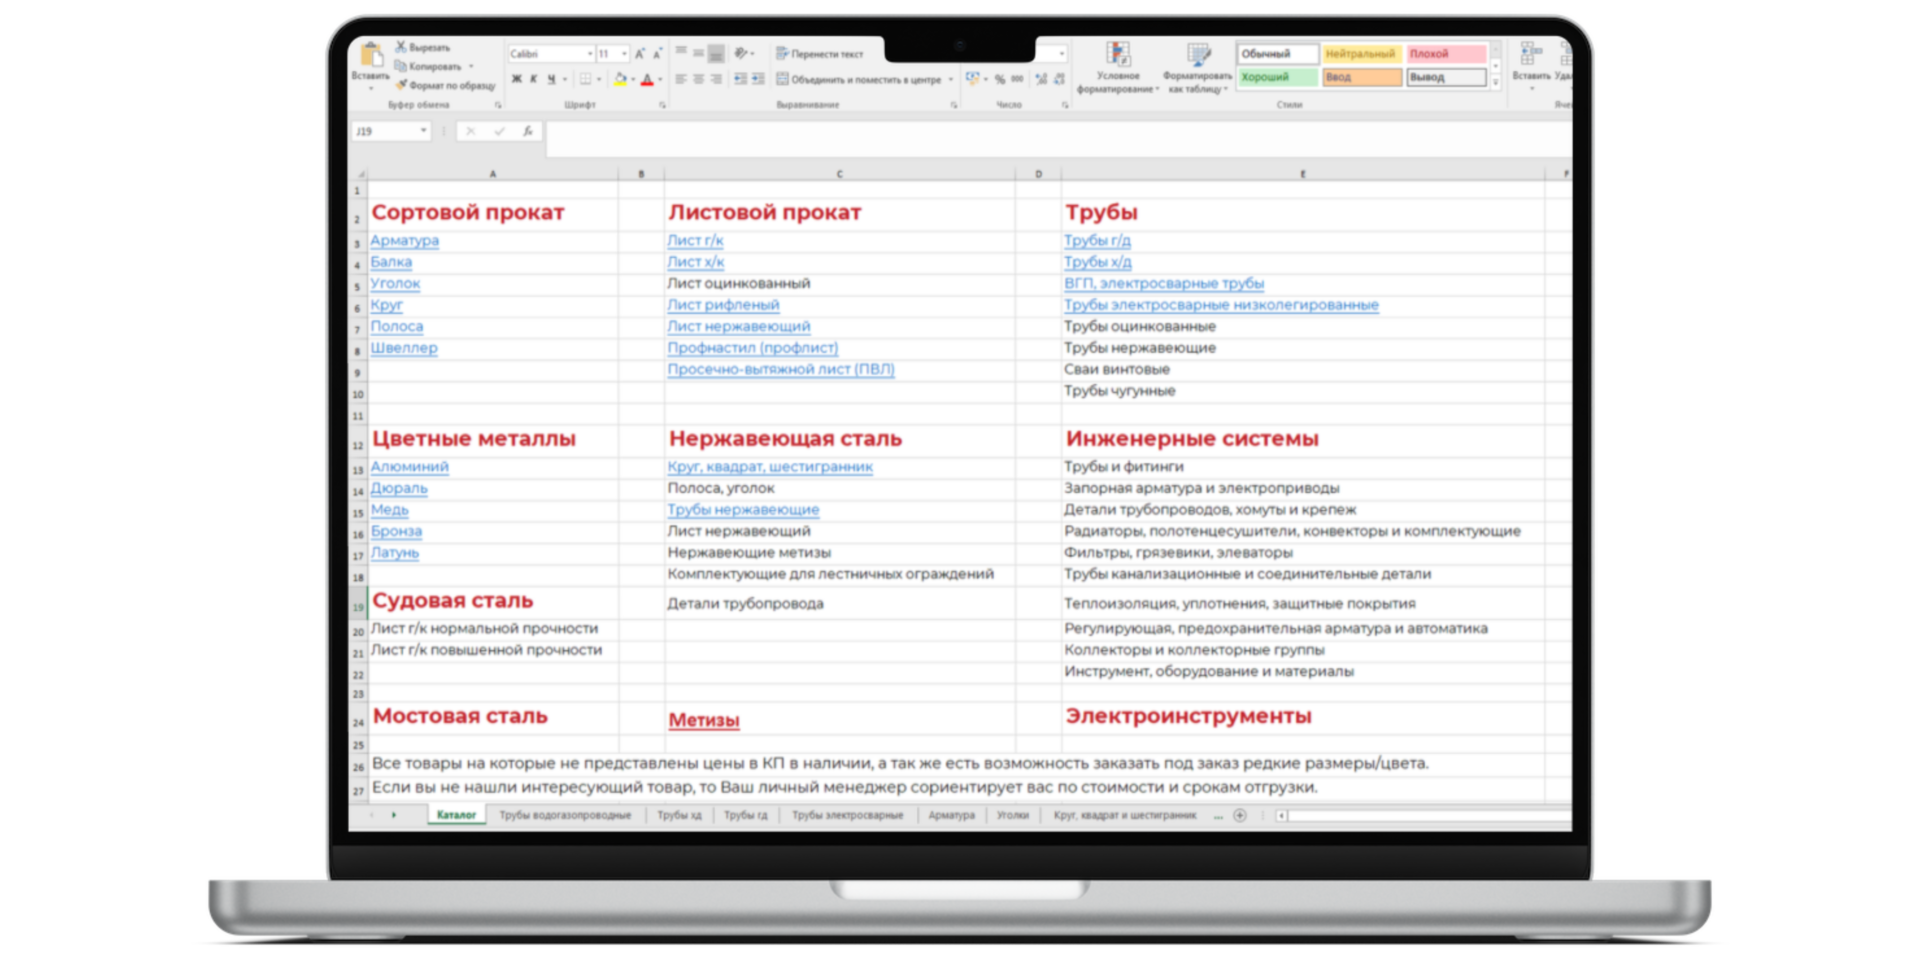Click the insert function fx icon
This screenshot has width=1920, height=960.
pos(527,131)
